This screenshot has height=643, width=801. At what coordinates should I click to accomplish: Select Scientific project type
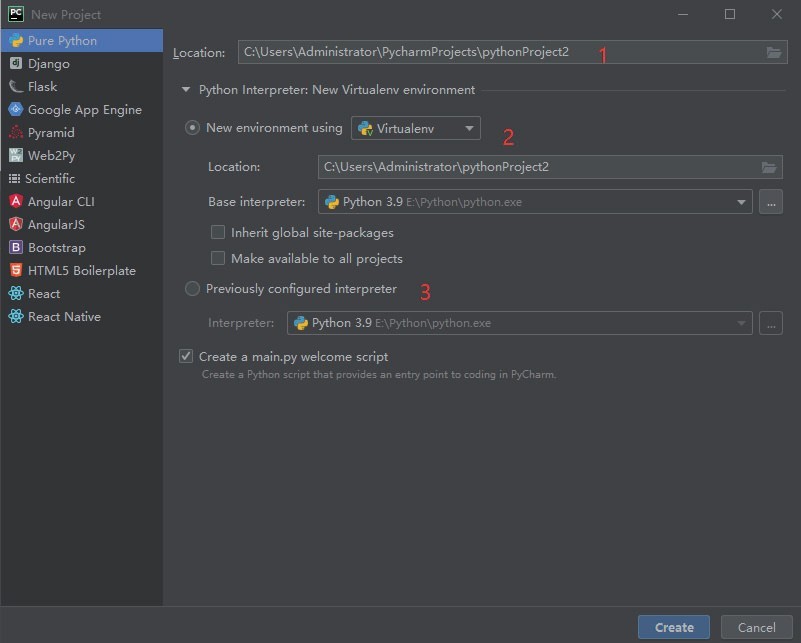click(x=82, y=178)
